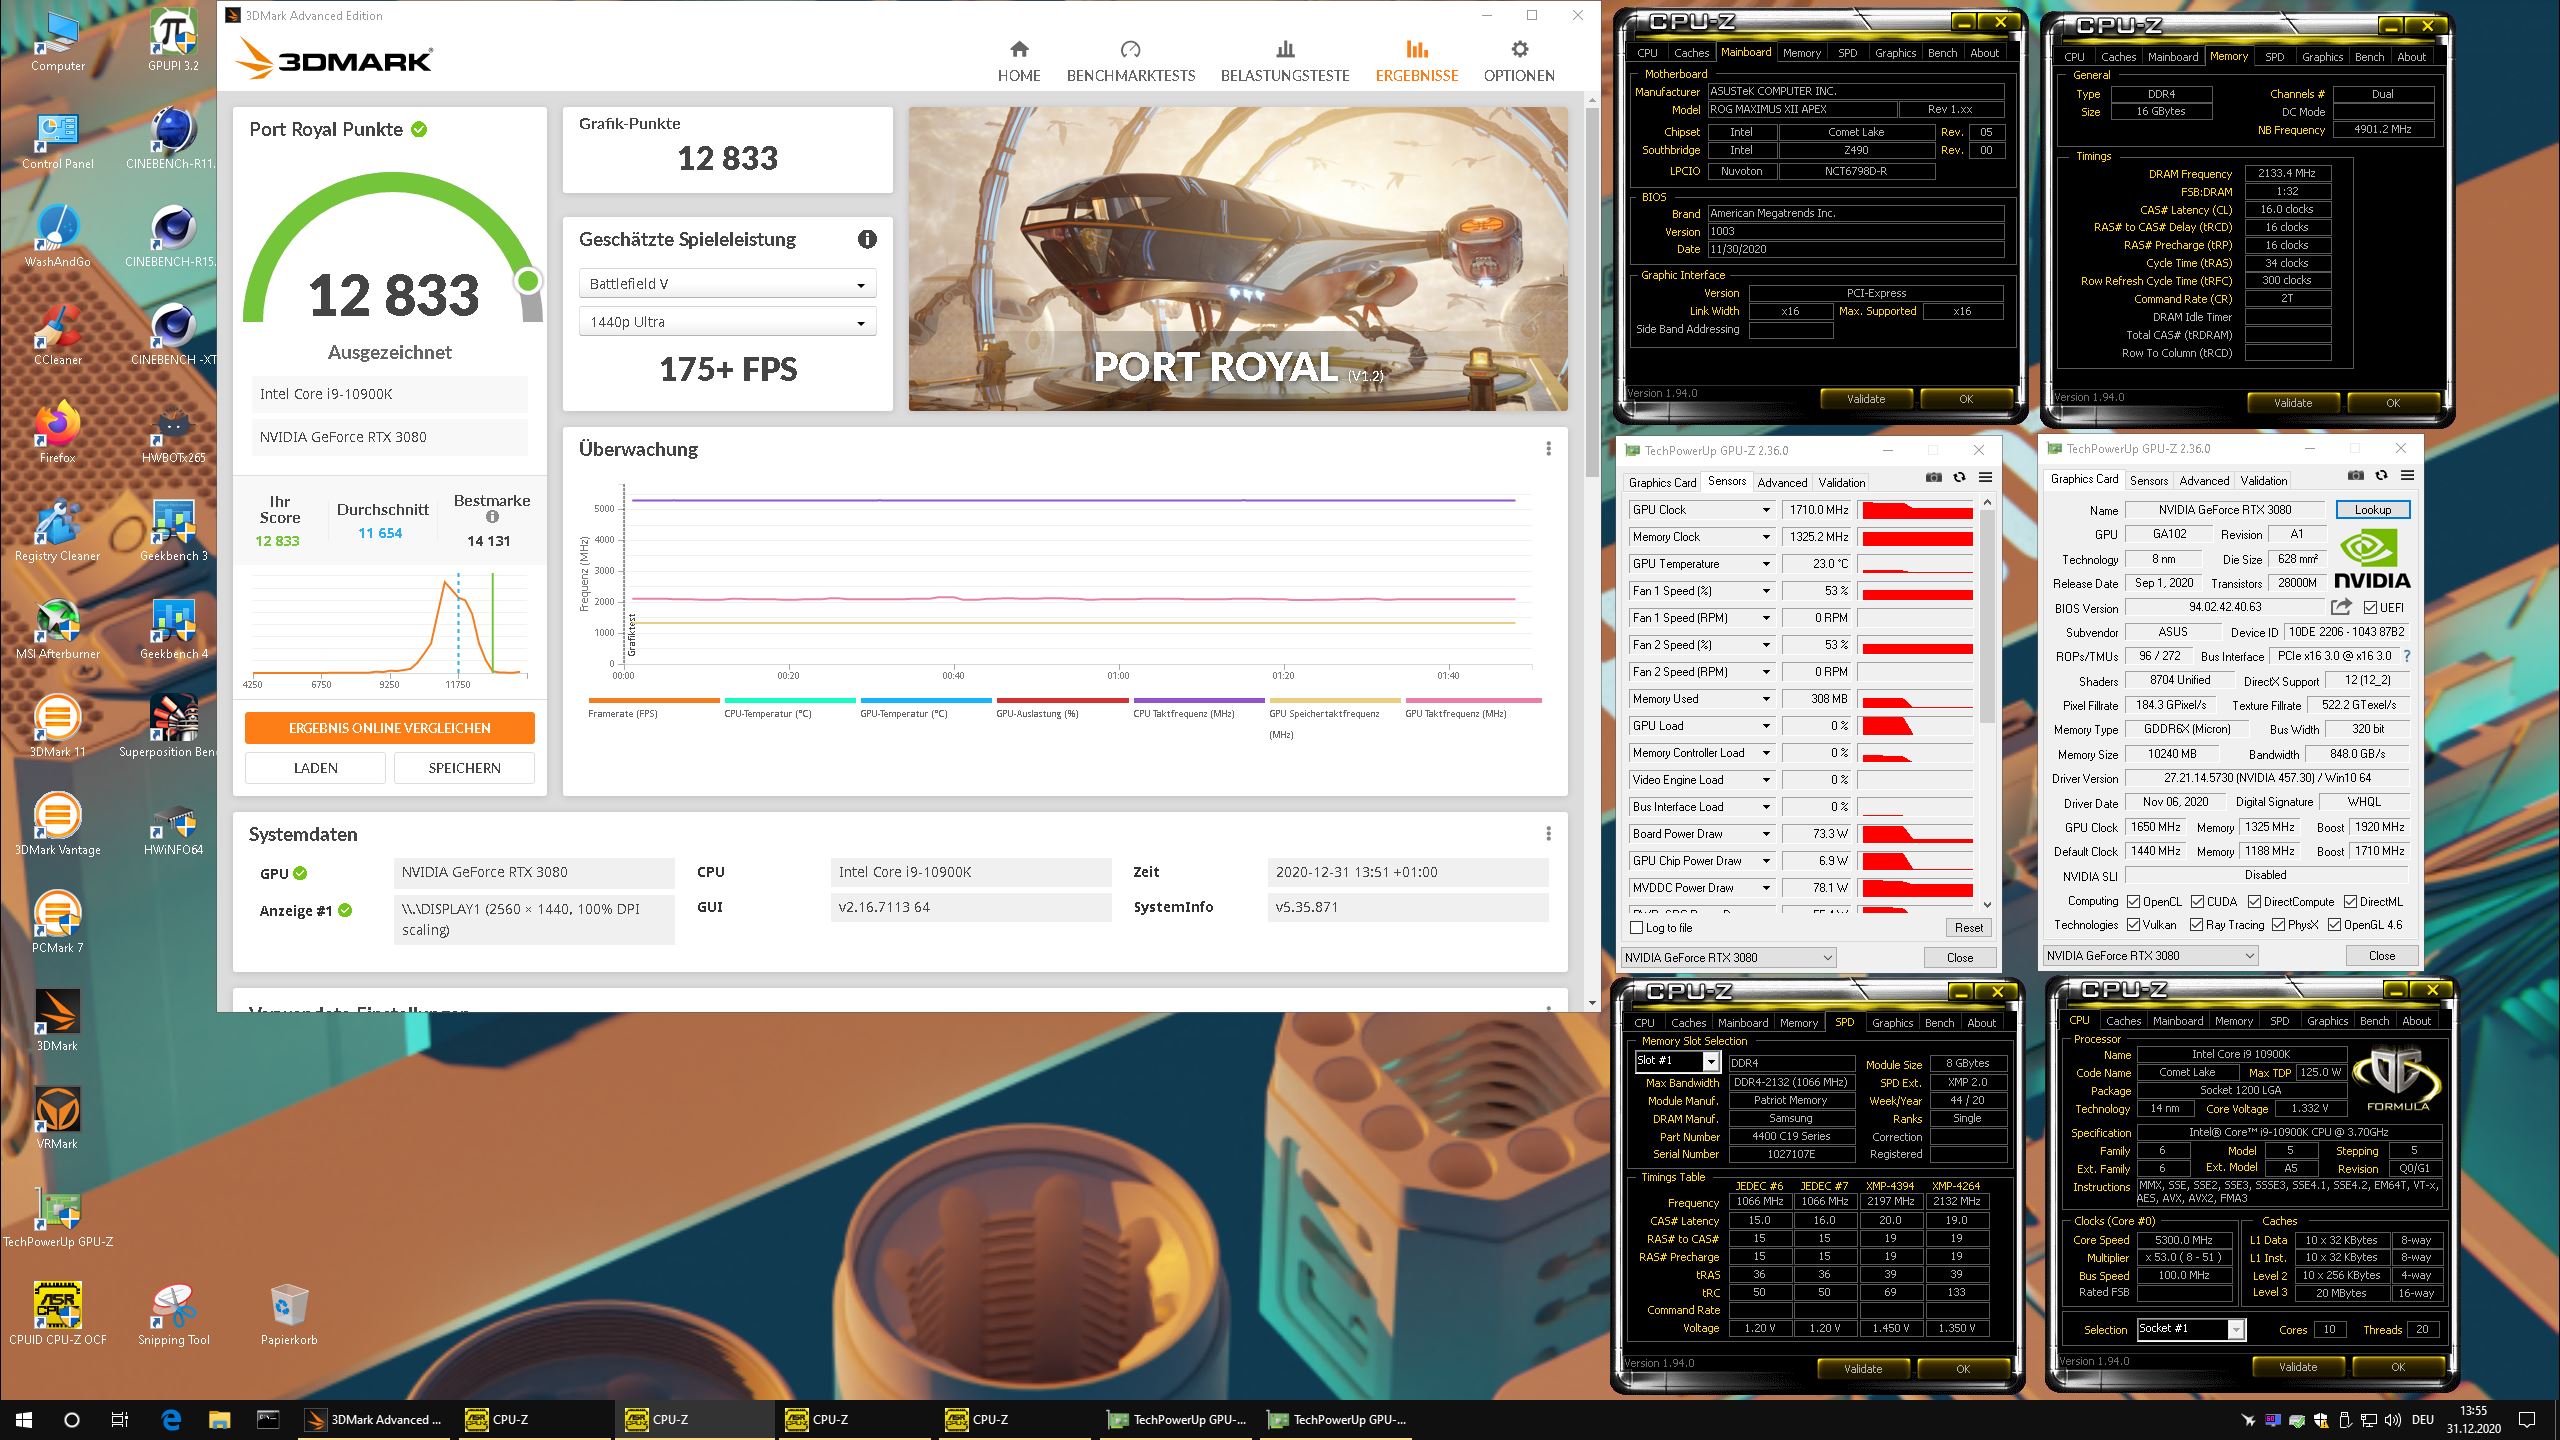Open HWiNFO64 desktop icon
The width and height of the screenshot is (2560, 1440).
click(173, 828)
